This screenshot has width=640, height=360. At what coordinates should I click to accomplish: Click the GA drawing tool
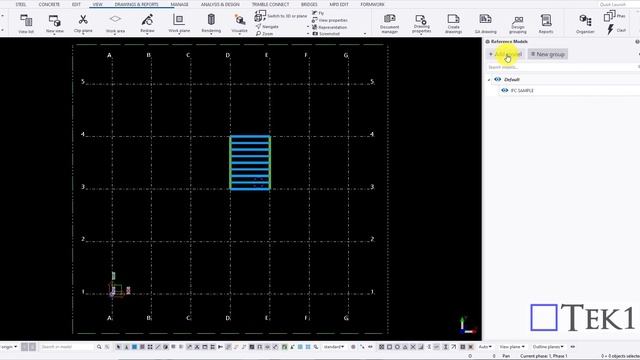coord(485,24)
